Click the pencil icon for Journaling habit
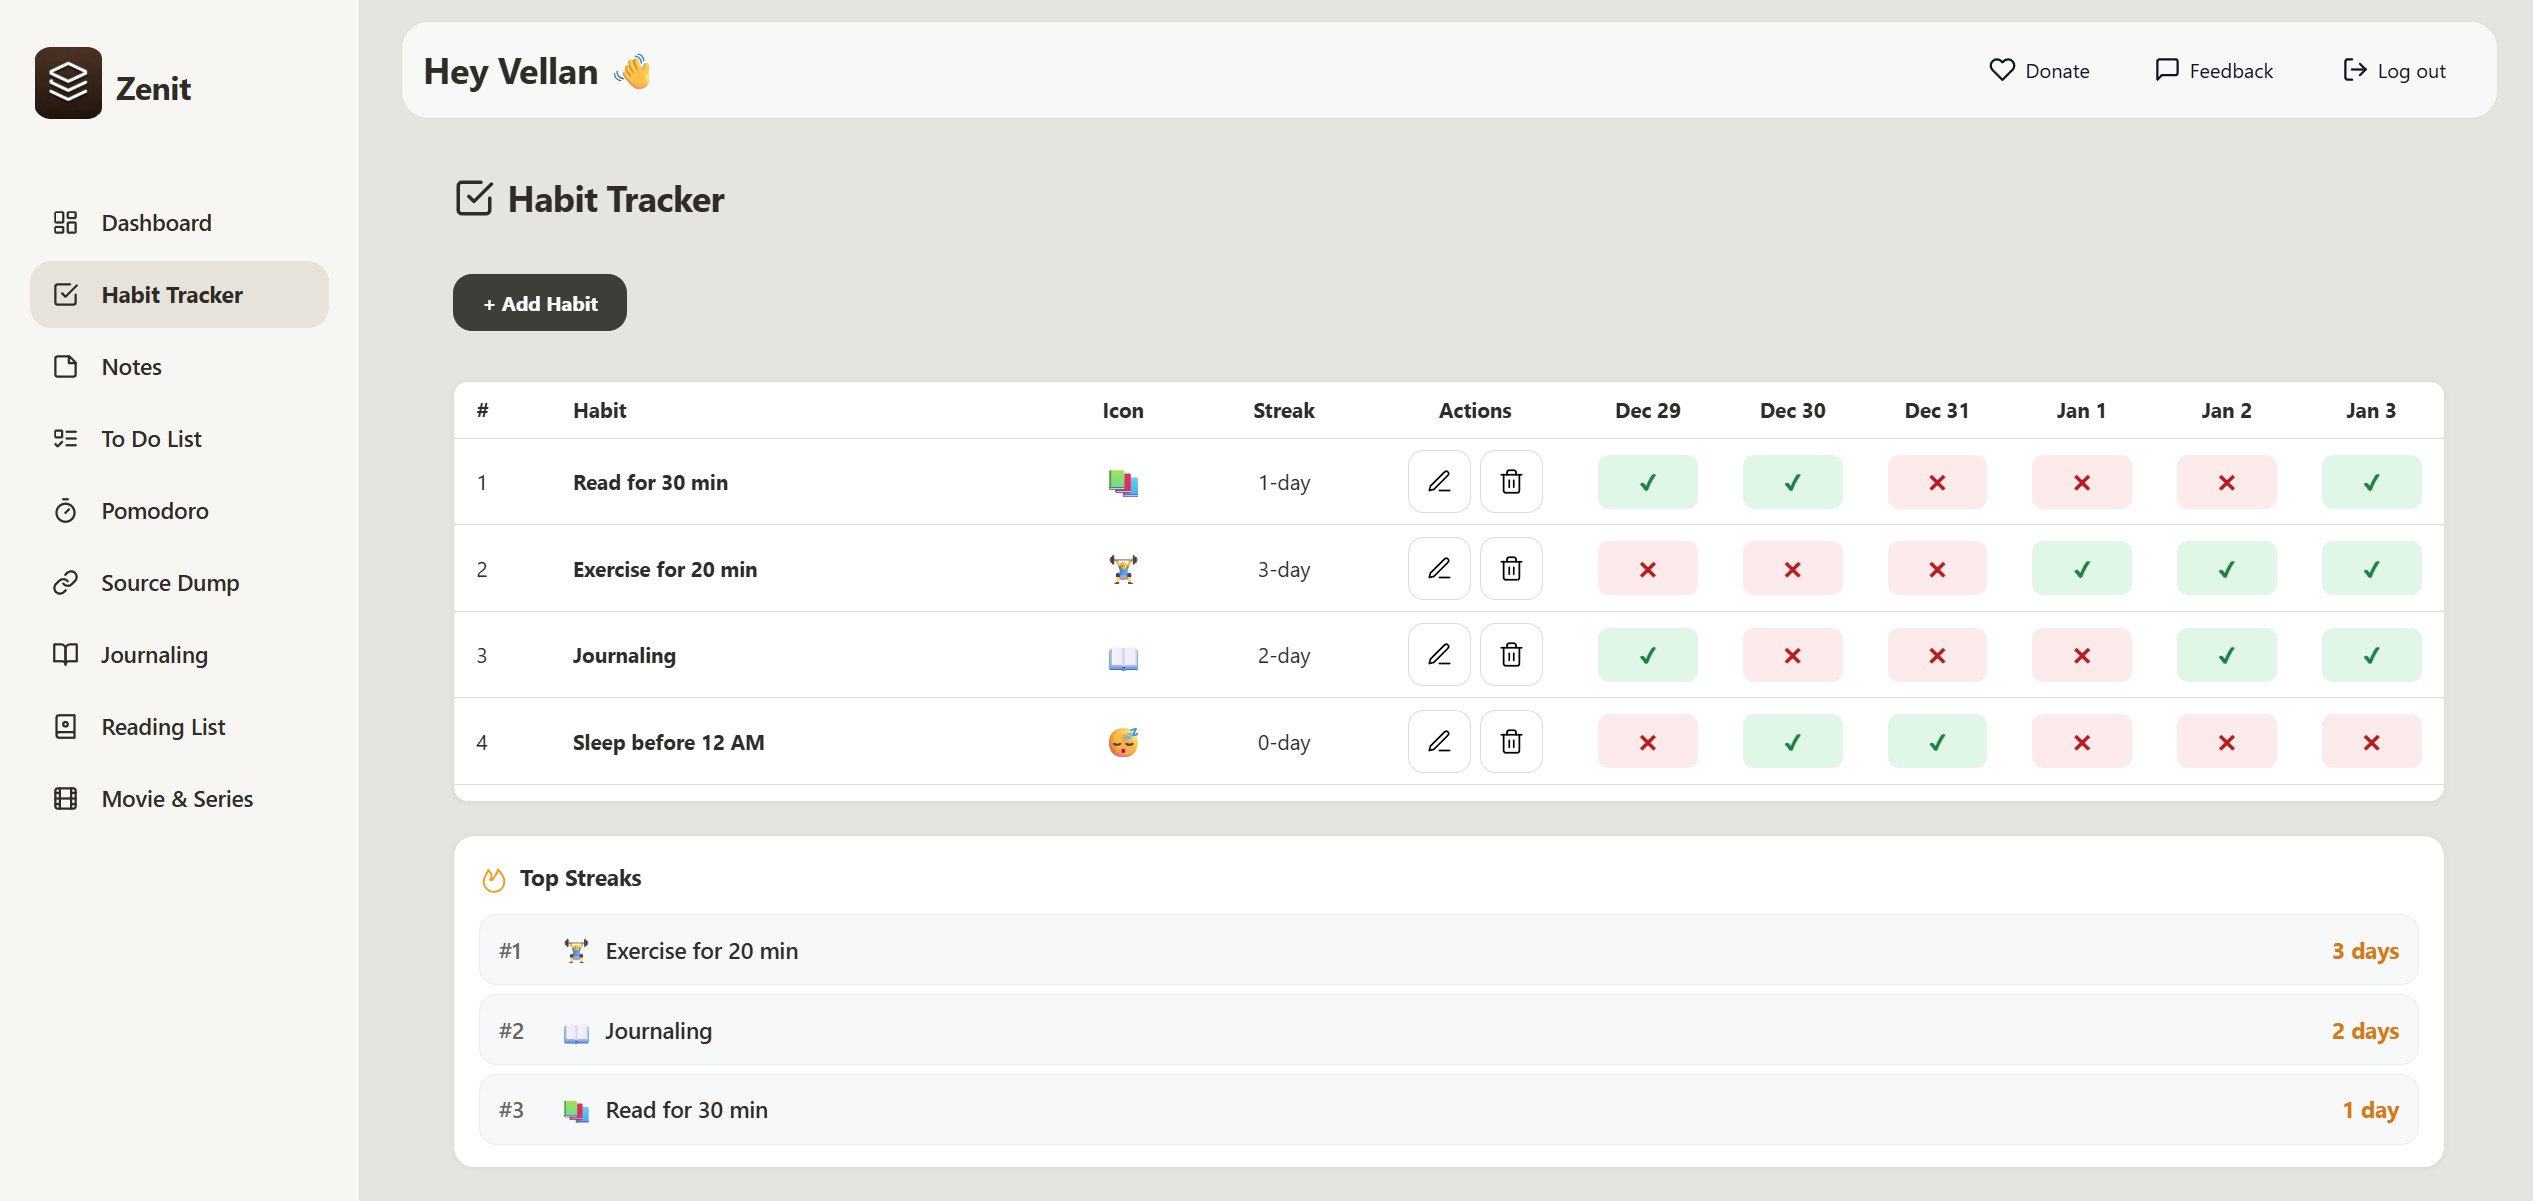Image resolution: width=2533 pixels, height=1201 pixels. pyautogui.click(x=1438, y=655)
